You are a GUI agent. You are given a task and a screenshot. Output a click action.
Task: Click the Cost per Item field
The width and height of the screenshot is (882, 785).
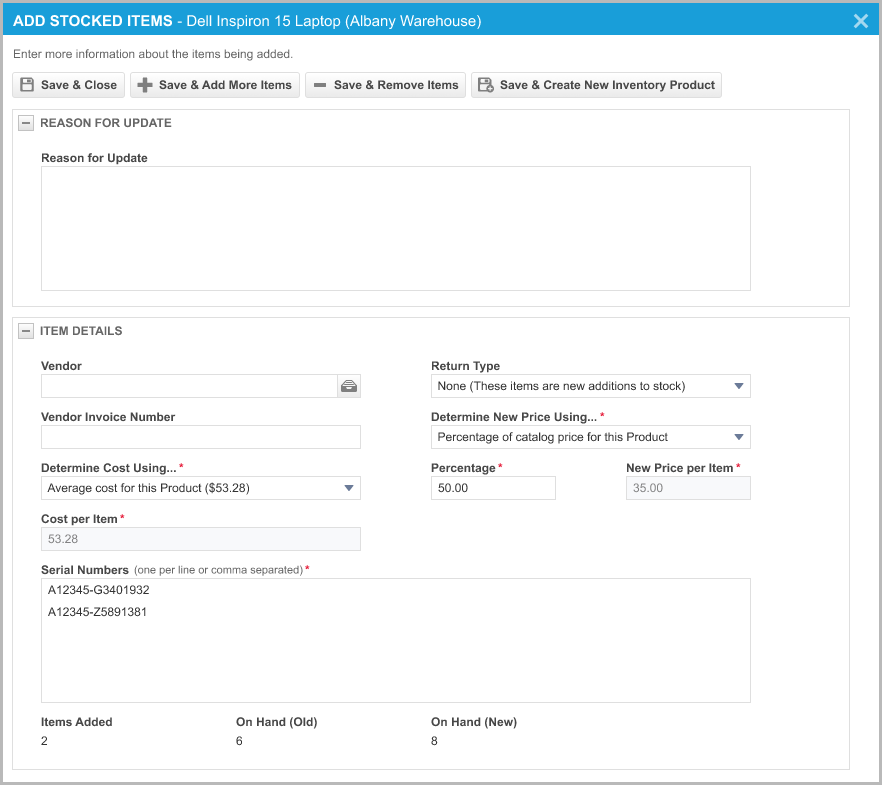[x=201, y=539]
